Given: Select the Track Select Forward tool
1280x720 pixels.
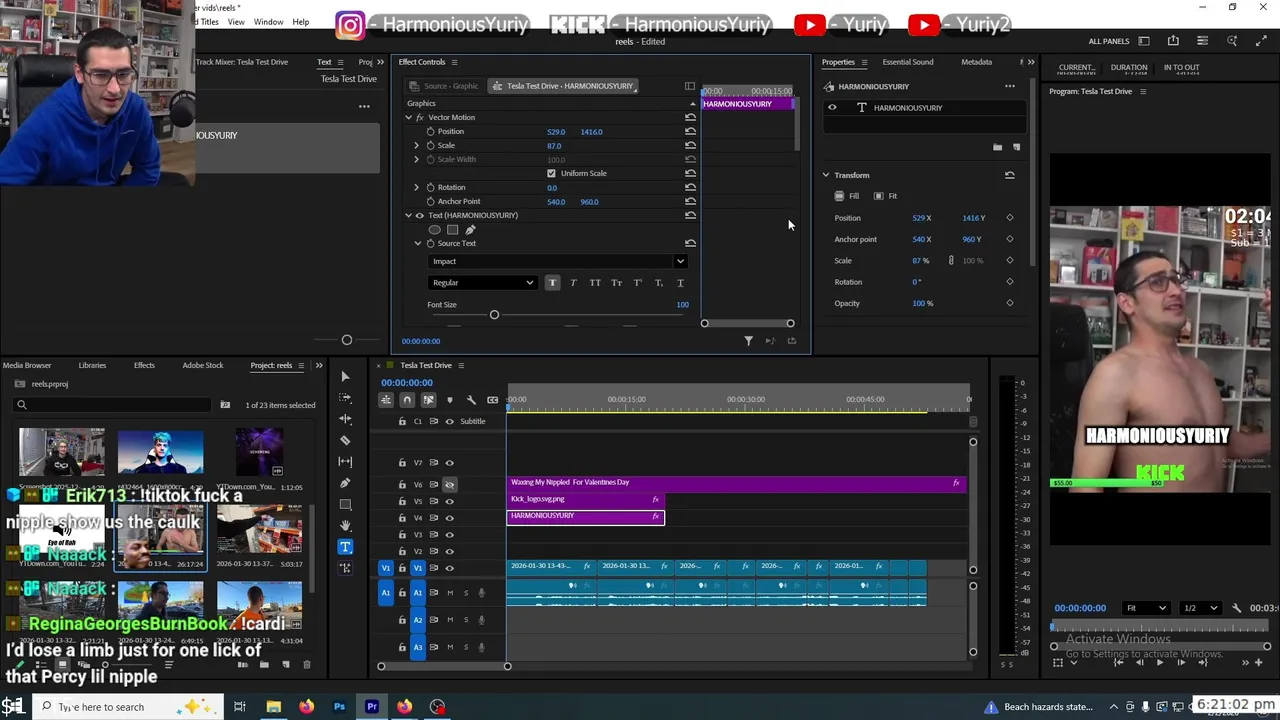Looking at the screenshot, I should pos(345,398).
